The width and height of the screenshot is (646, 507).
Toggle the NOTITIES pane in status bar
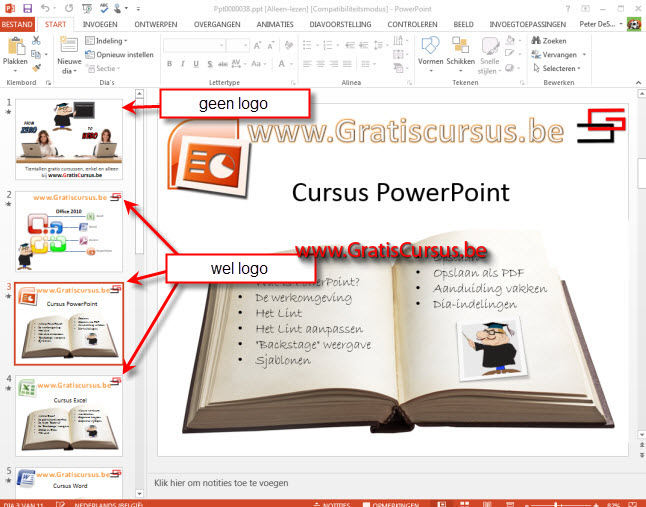pos(332,504)
